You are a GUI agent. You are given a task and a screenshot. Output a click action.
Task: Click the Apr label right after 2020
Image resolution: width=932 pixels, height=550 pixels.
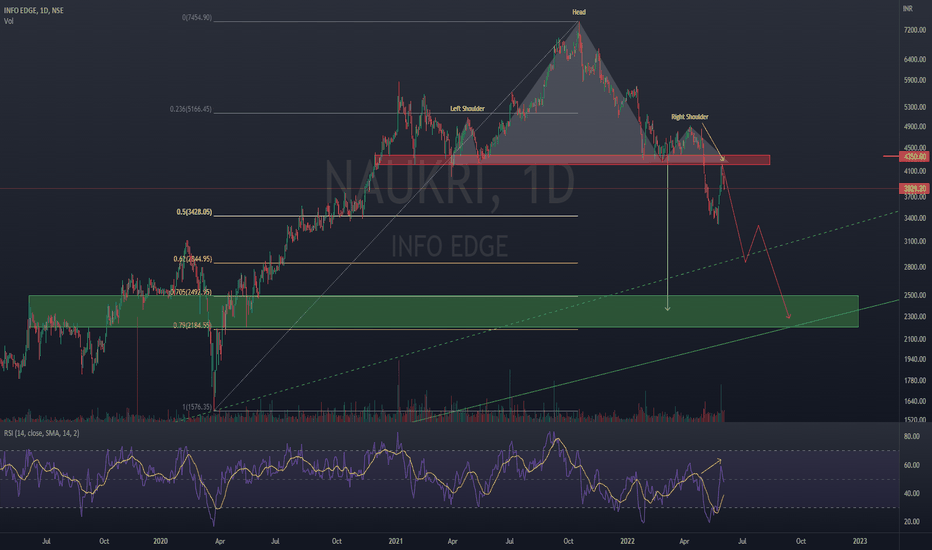point(219,541)
